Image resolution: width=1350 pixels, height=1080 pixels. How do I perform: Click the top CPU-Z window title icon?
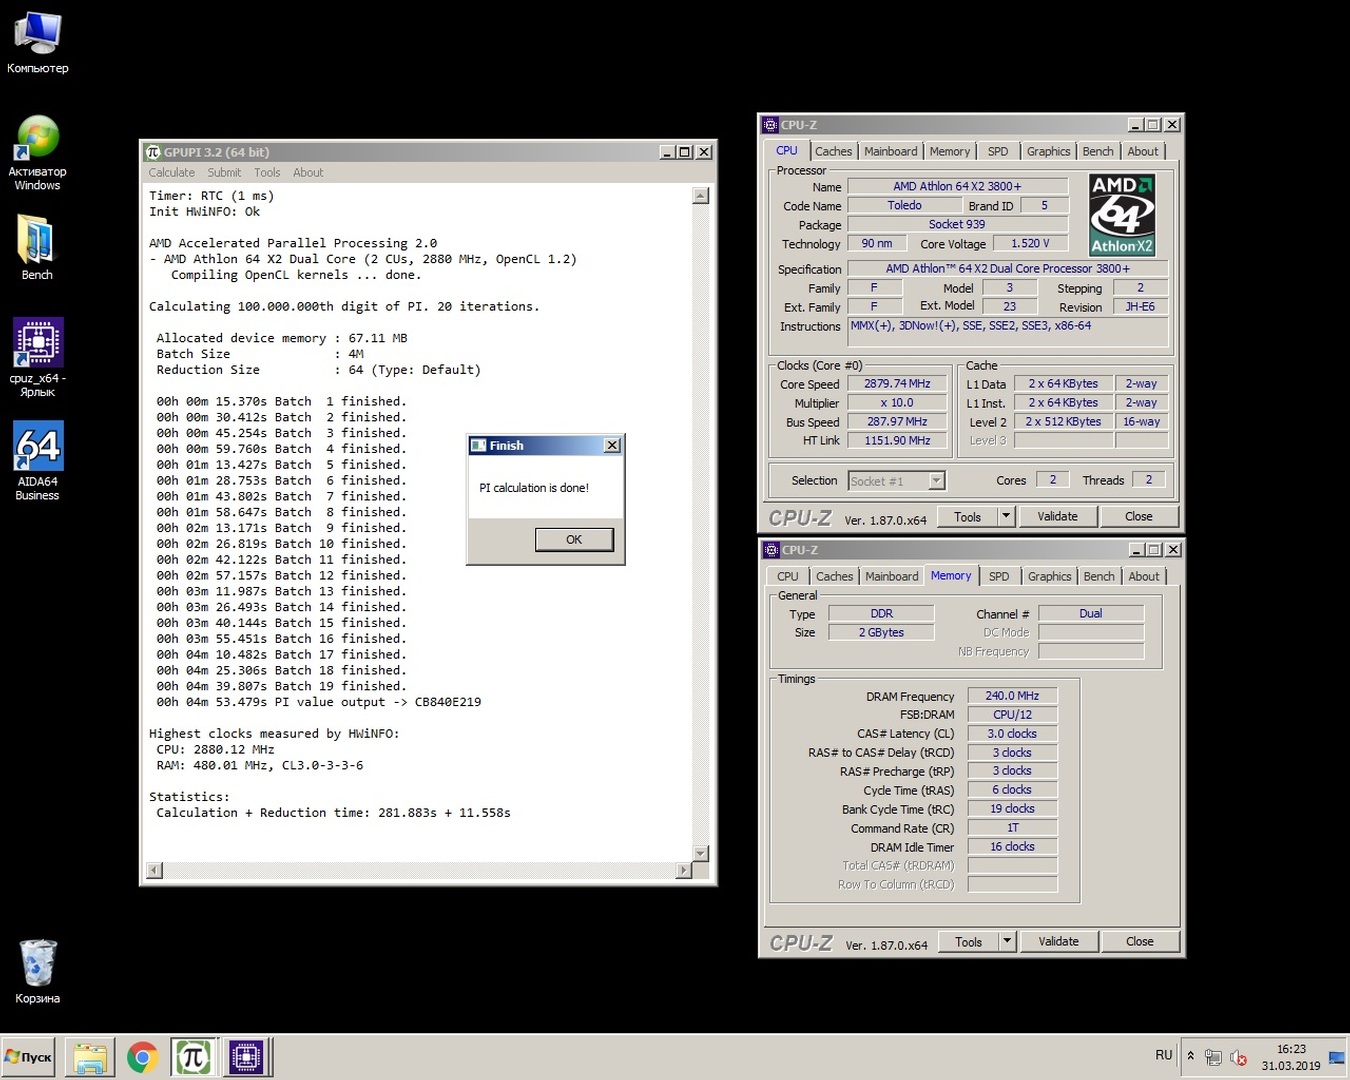[x=770, y=125]
